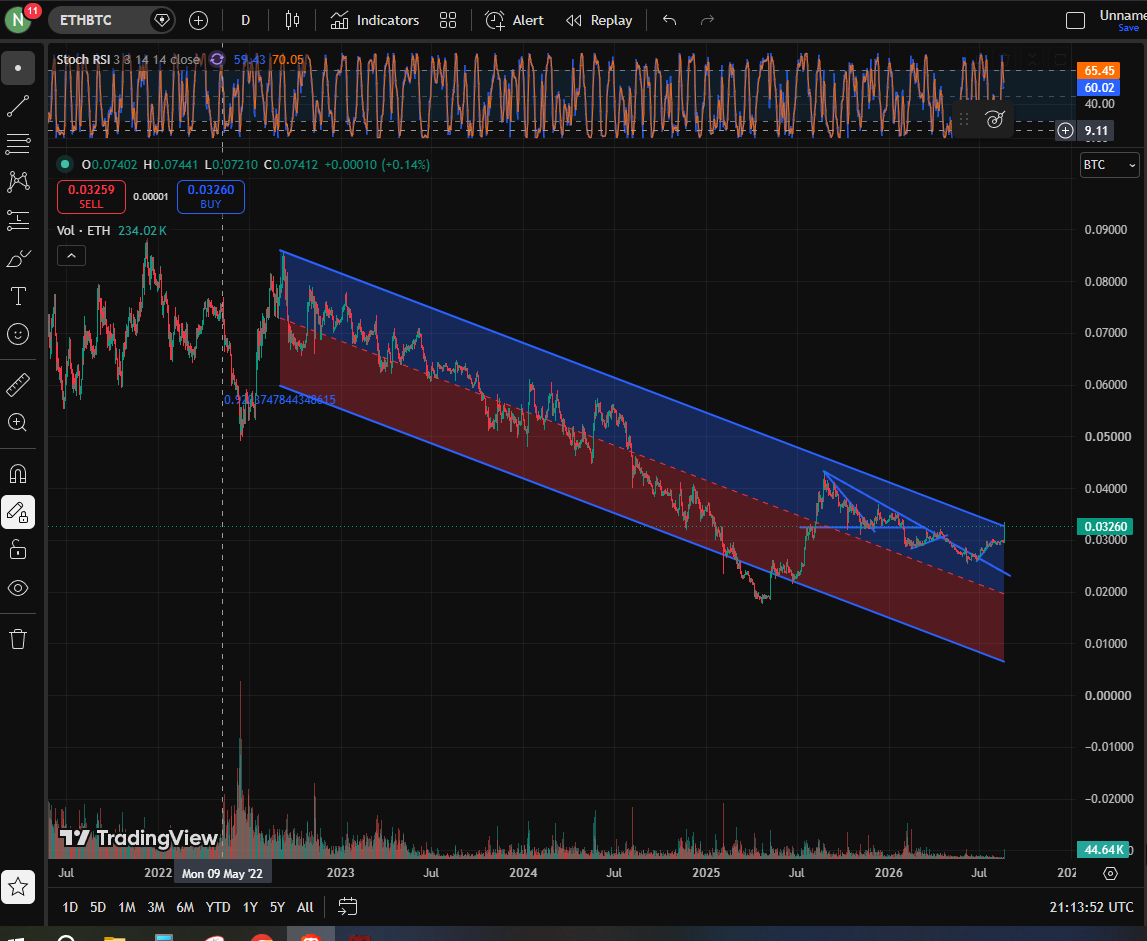Click the plus icon beside 9.11 scale
Screen dimensions: 1147x941
1065,131
